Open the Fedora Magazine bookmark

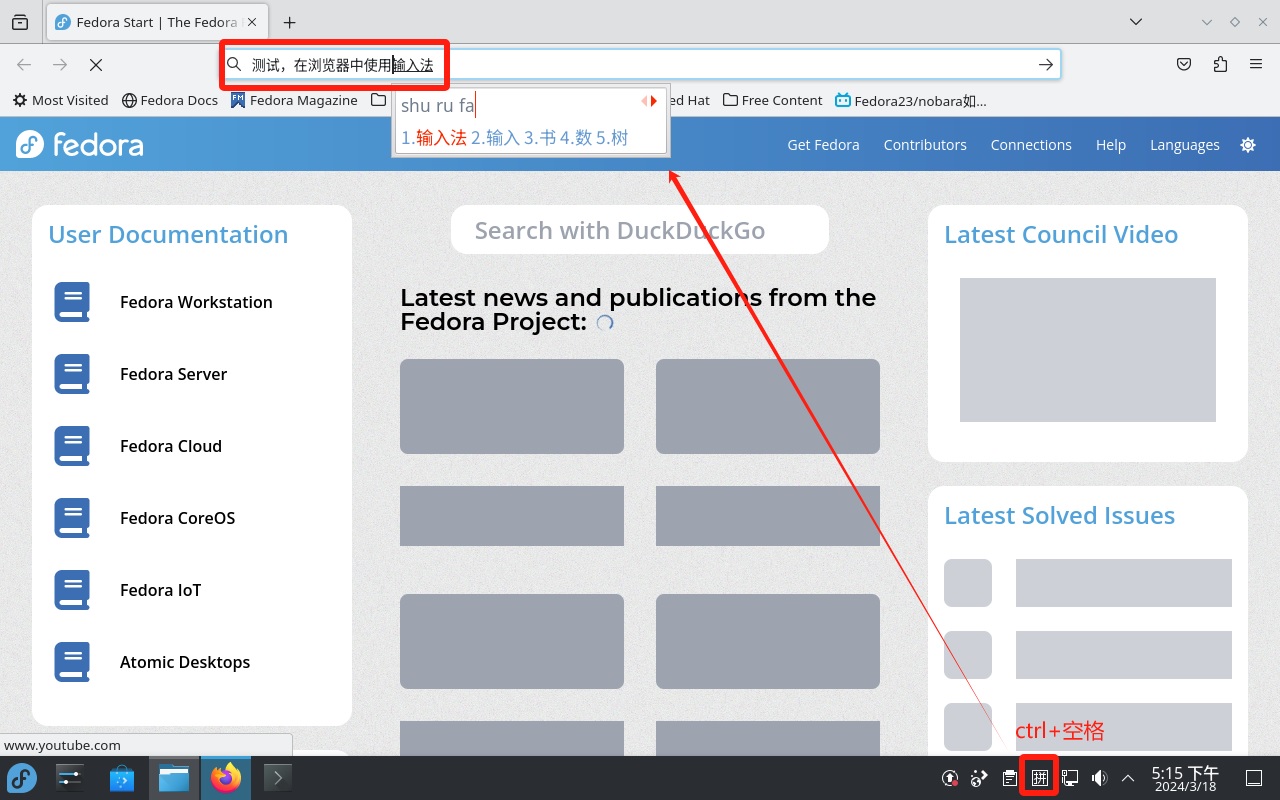click(294, 100)
